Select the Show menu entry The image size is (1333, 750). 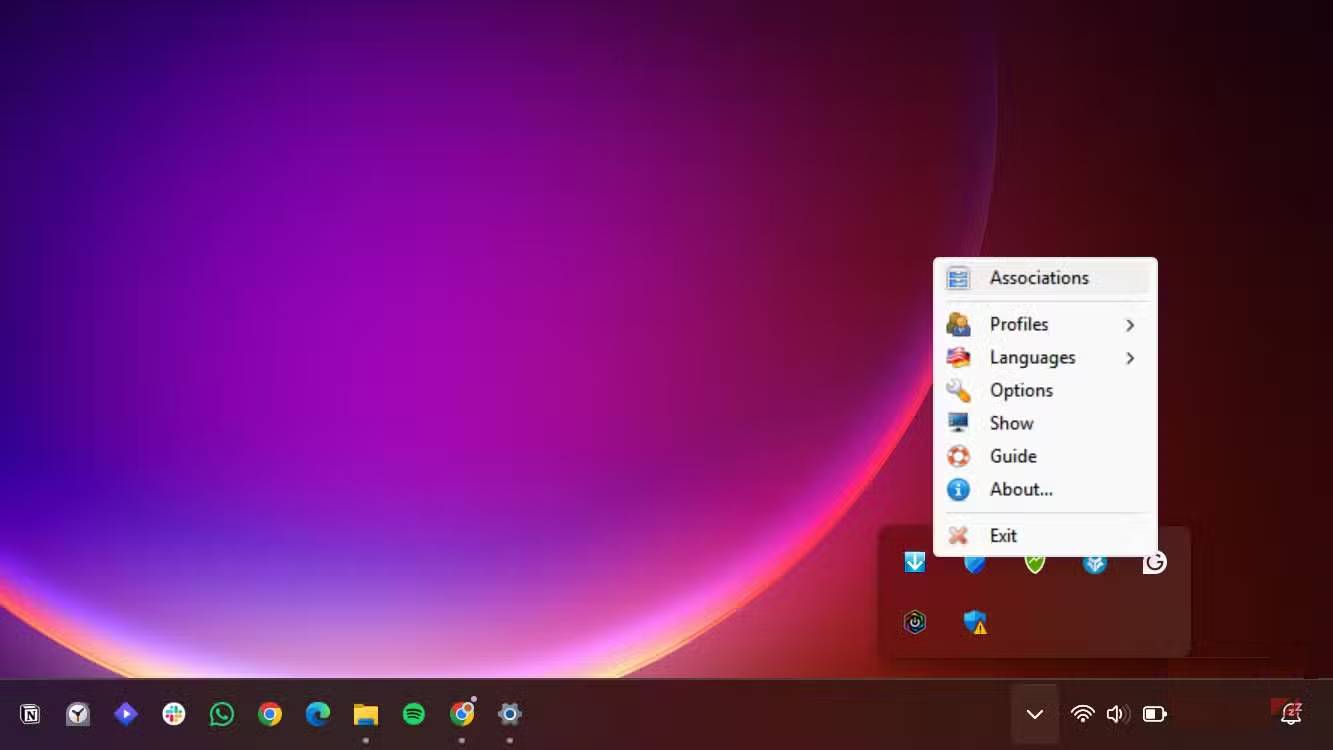[x=1045, y=423]
